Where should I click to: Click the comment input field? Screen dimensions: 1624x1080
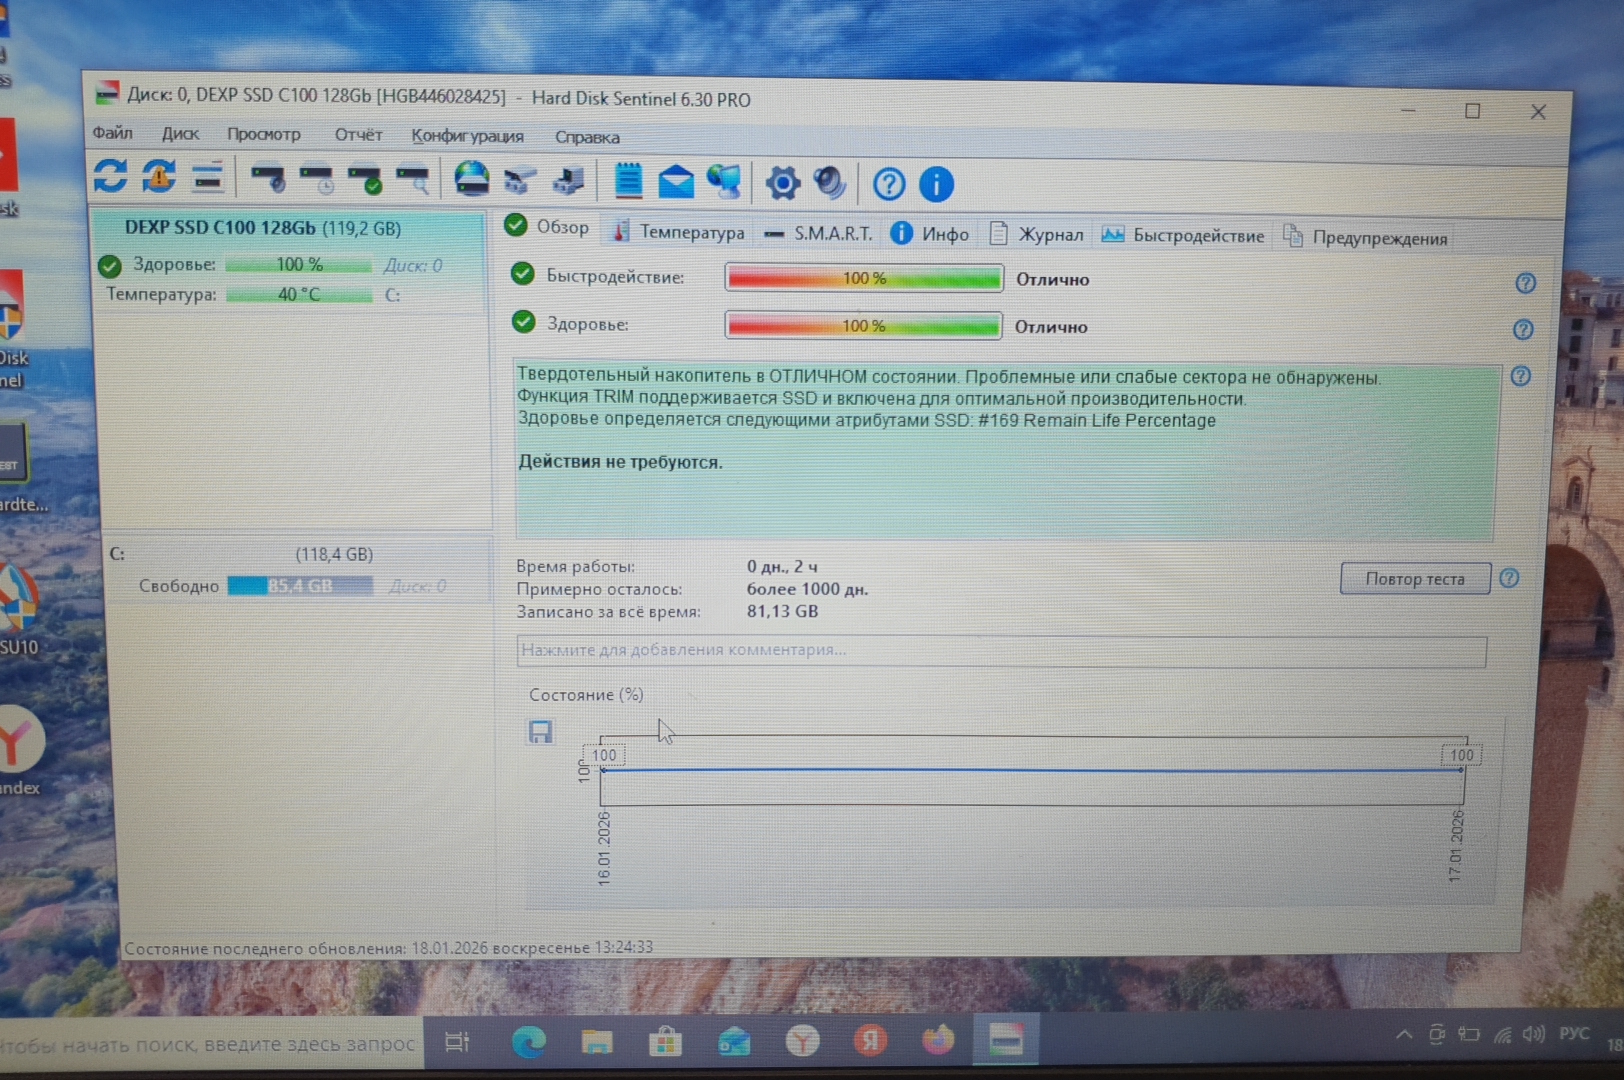1000,650
